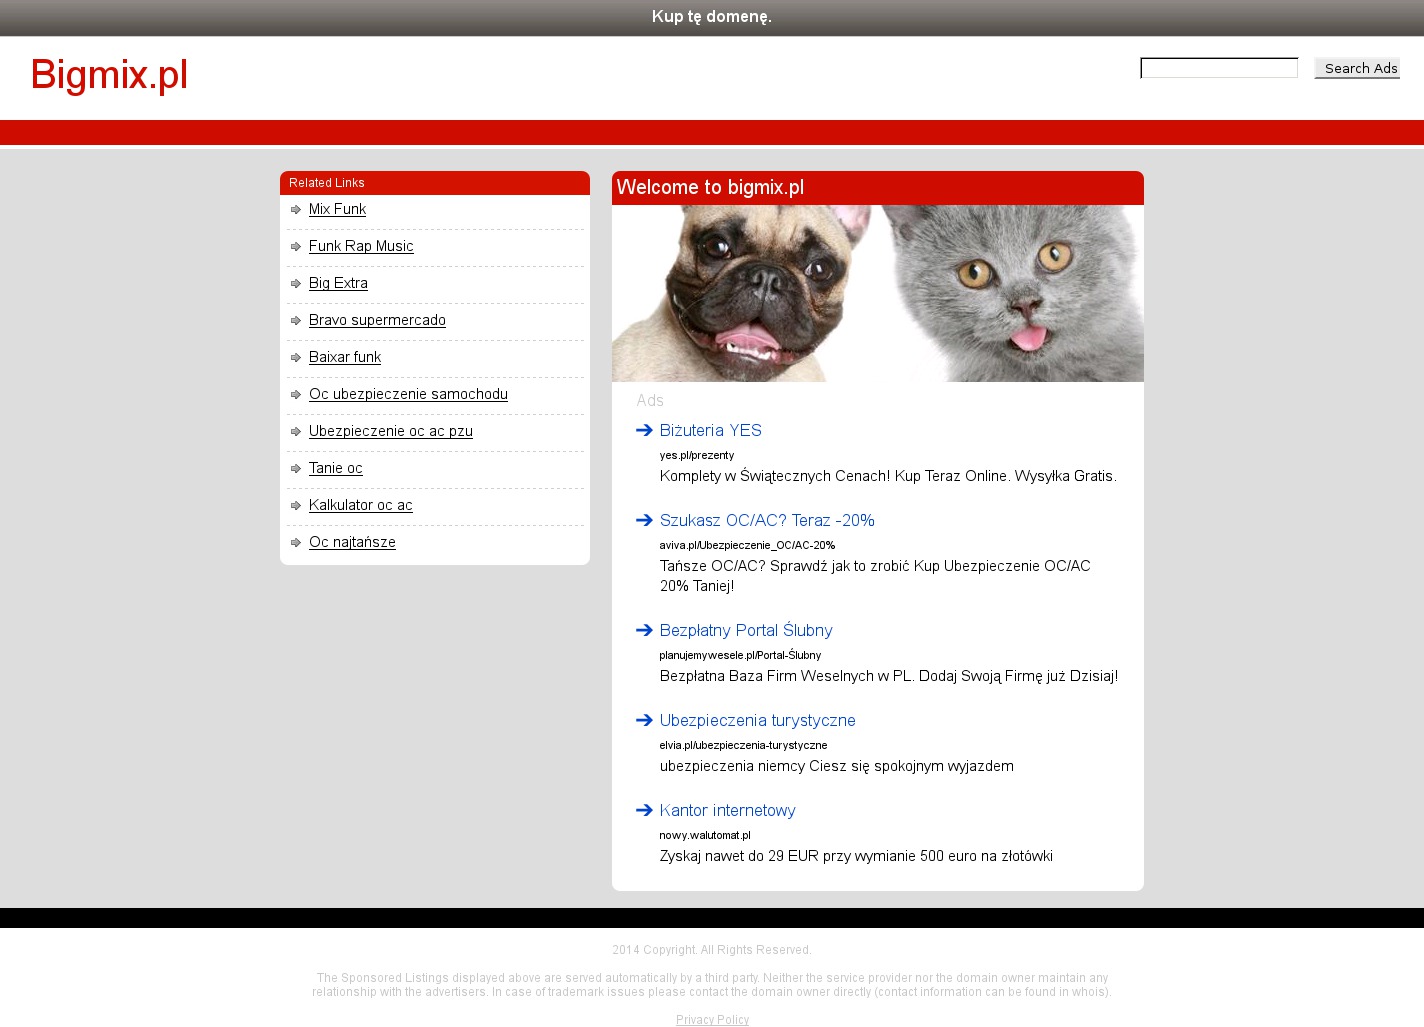
Task: Click the blue arrow next to Szukasz OC/AC
Action: click(x=644, y=521)
